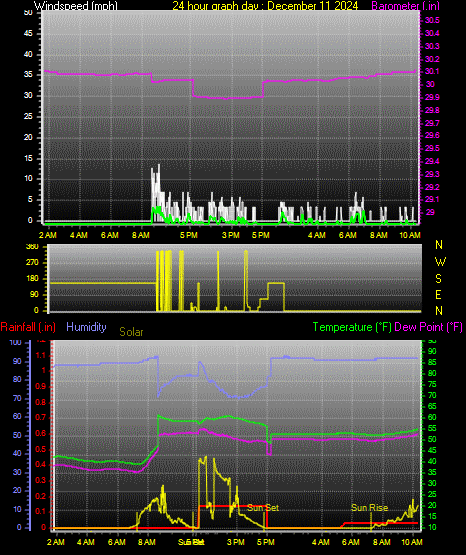Click the Barometer (in) axis title
Image resolution: width=466 pixels, height=555 pixels.
click(x=406, y=6)
